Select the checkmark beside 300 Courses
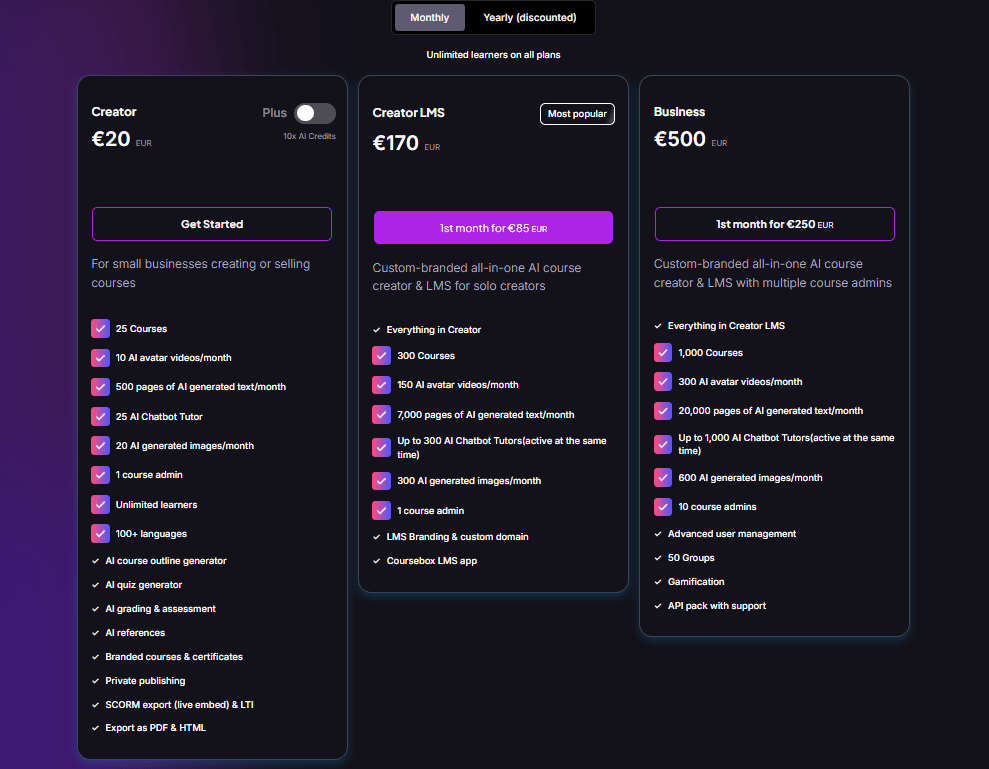Image resolution: width=989 pixels, height=769 pixels. (x=381, y=355)
